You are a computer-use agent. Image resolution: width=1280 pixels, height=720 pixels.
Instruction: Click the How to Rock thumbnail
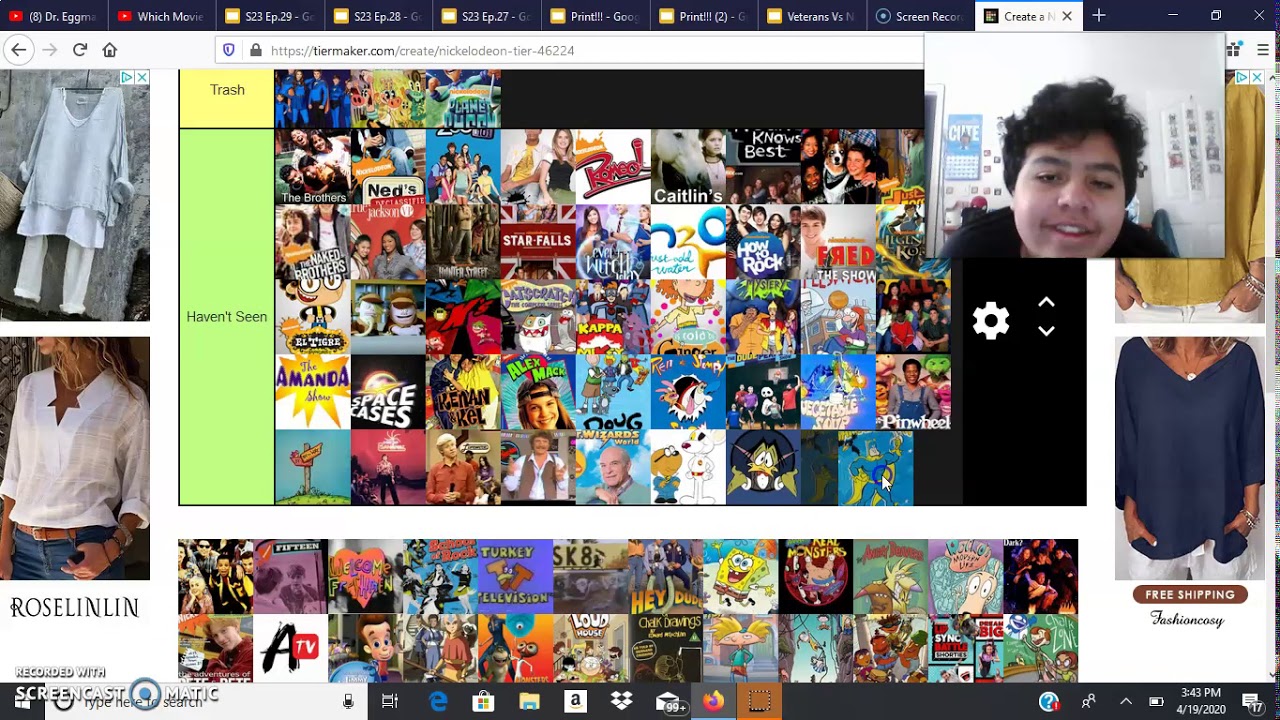point(763,242)
